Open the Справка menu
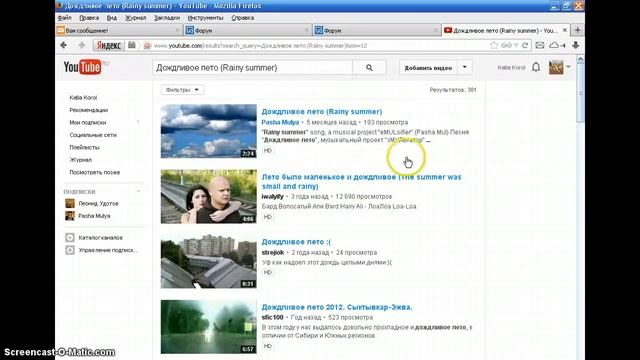This screenshot has width=640, height=360. tap(242, 18)
